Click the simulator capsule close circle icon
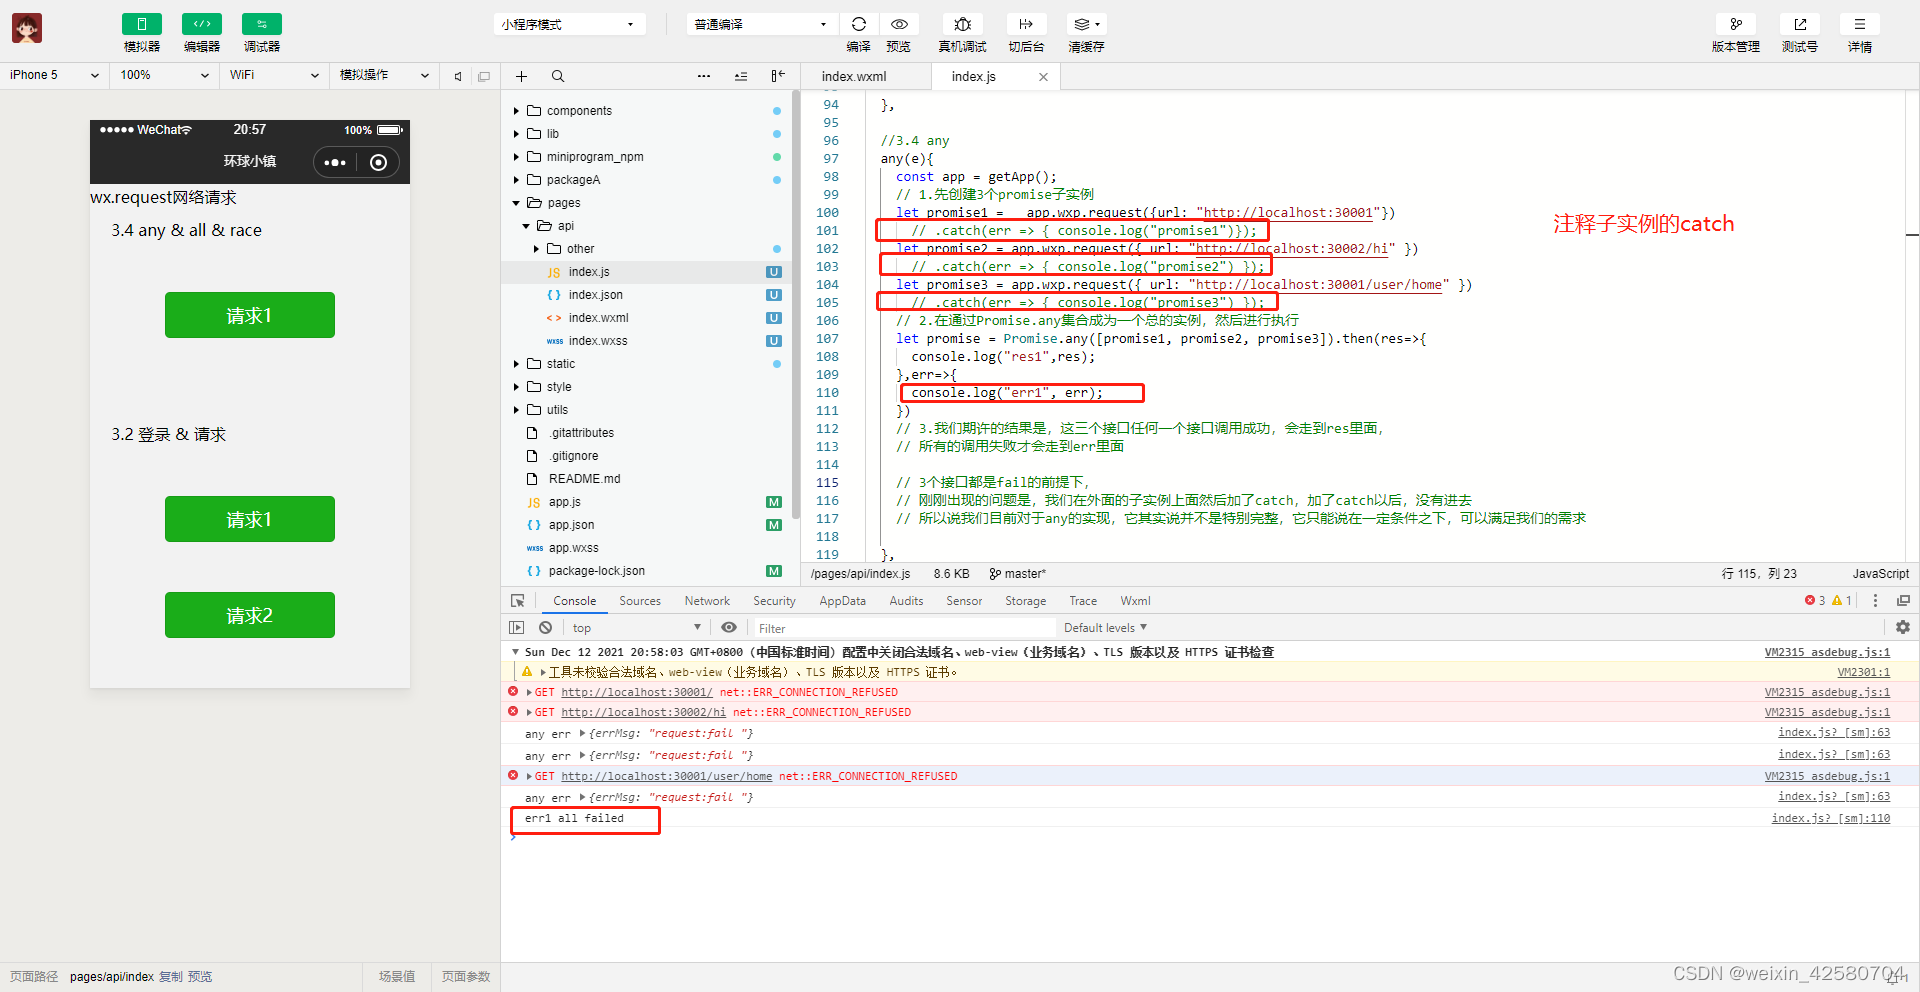 pyautogui.click(x=378, y=162)
